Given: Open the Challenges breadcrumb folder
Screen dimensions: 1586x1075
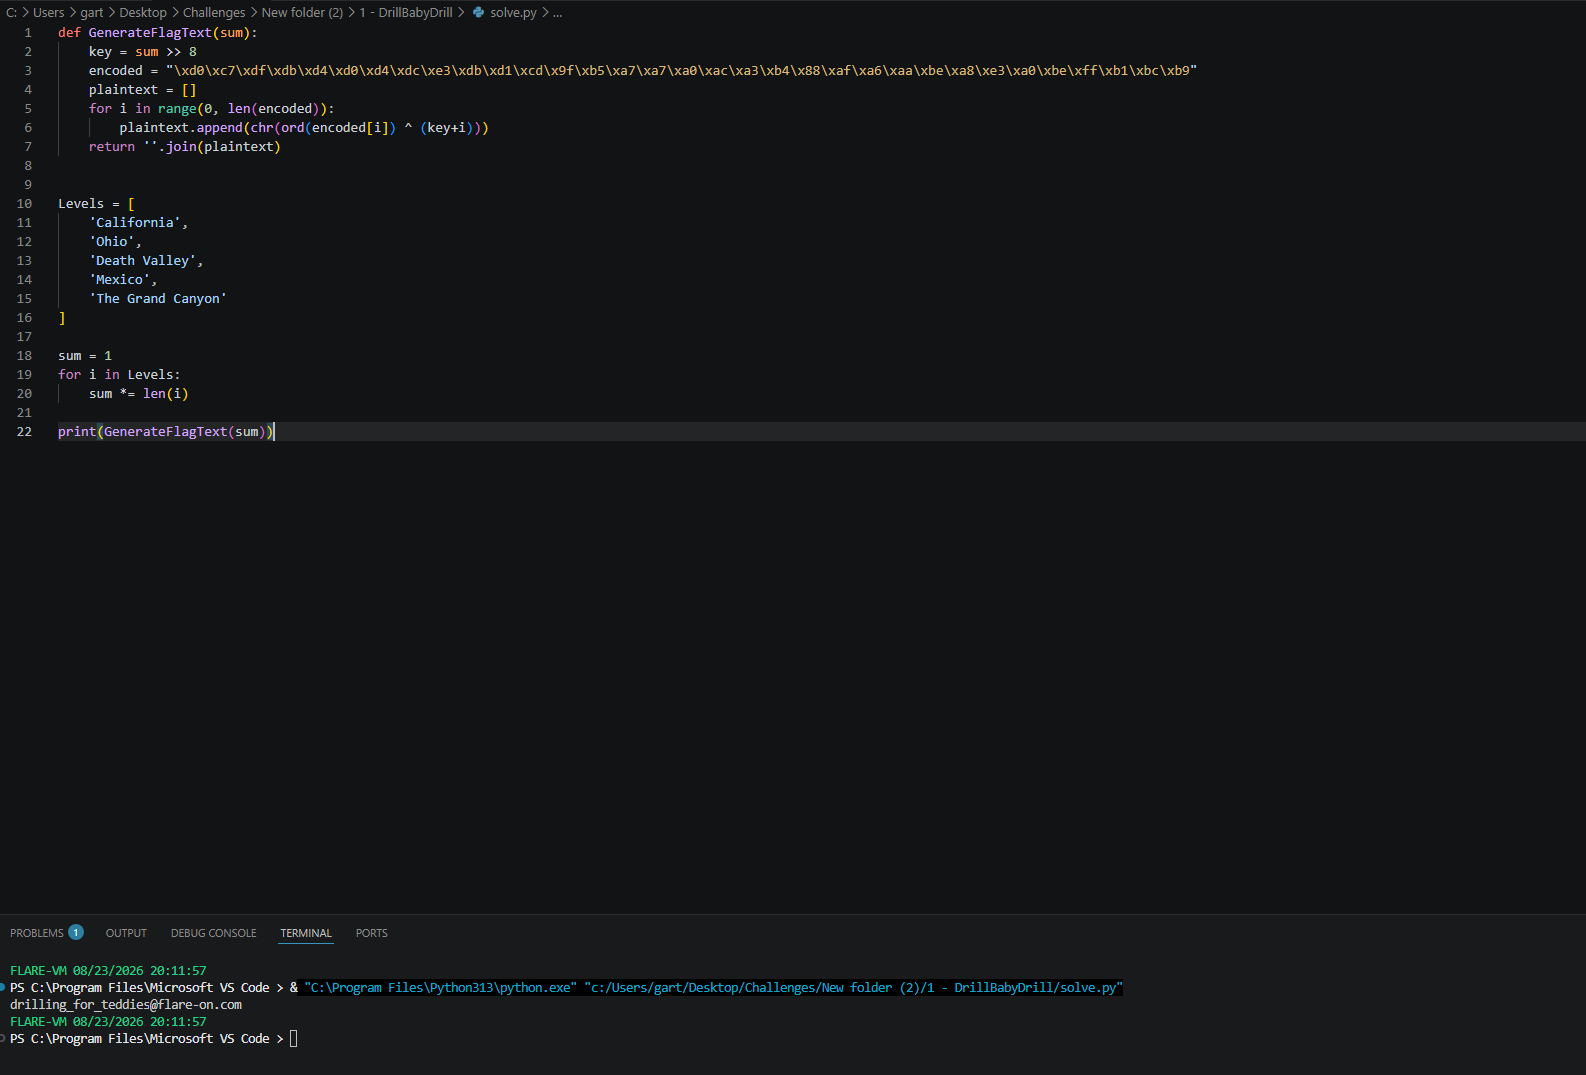Looking at the screenshot, I should (x=214, y=13).
